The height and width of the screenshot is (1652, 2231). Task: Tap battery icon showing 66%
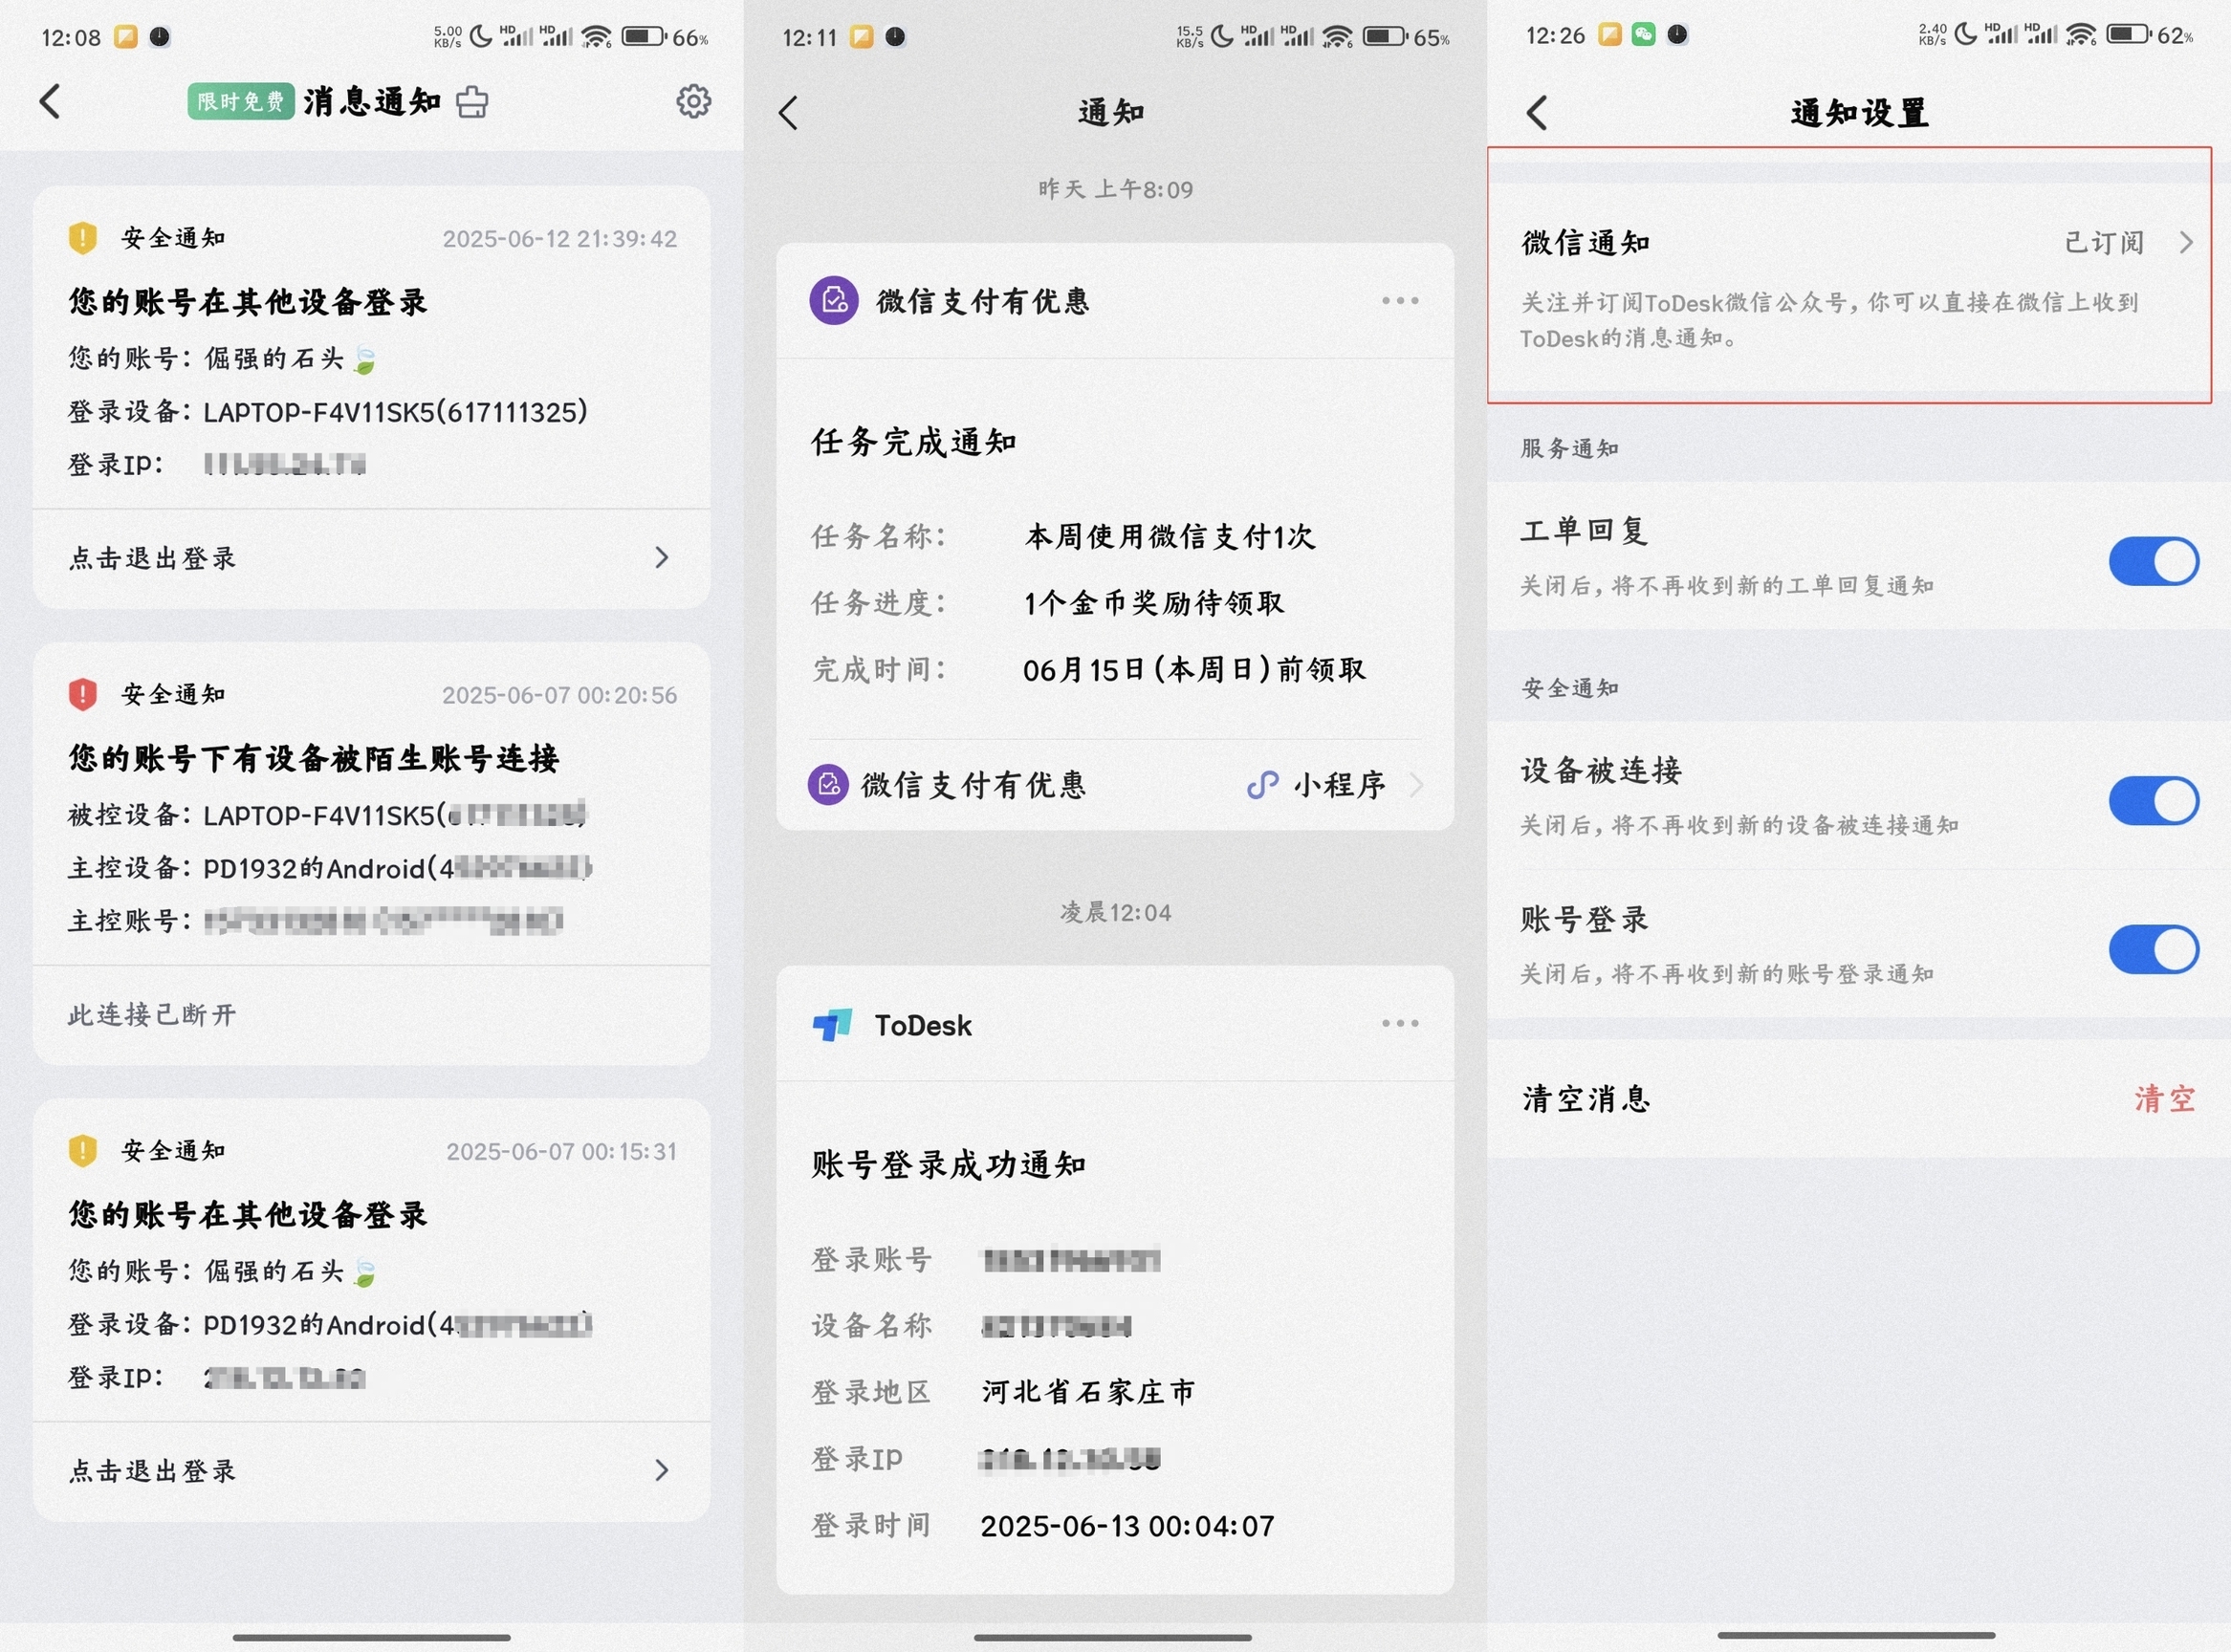645,36
